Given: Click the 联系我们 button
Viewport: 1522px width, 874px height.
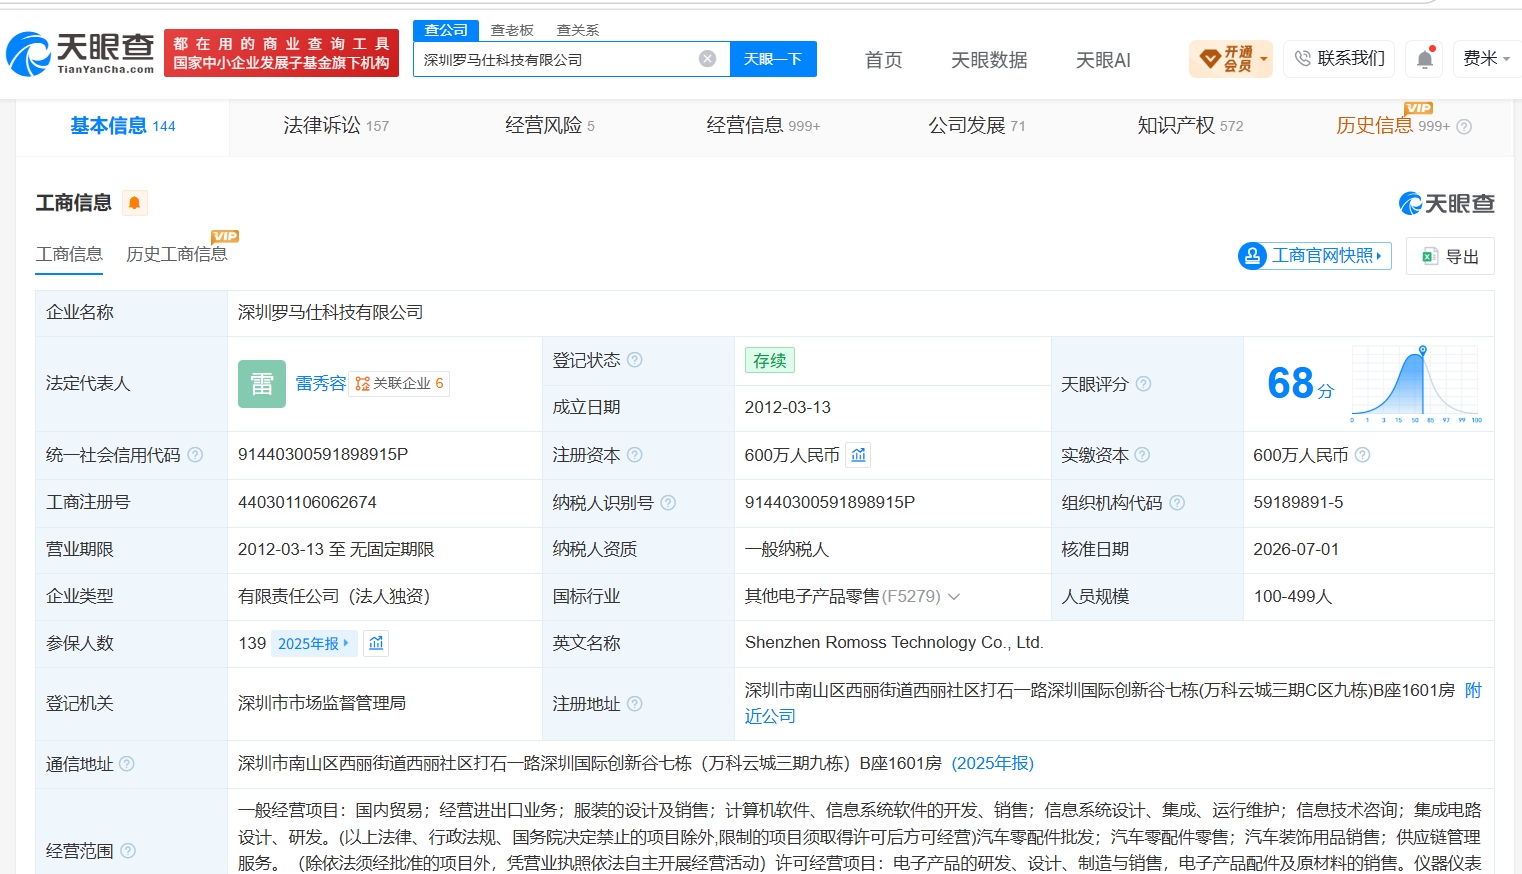Looking at the screenshot, I should [1340, 59].
